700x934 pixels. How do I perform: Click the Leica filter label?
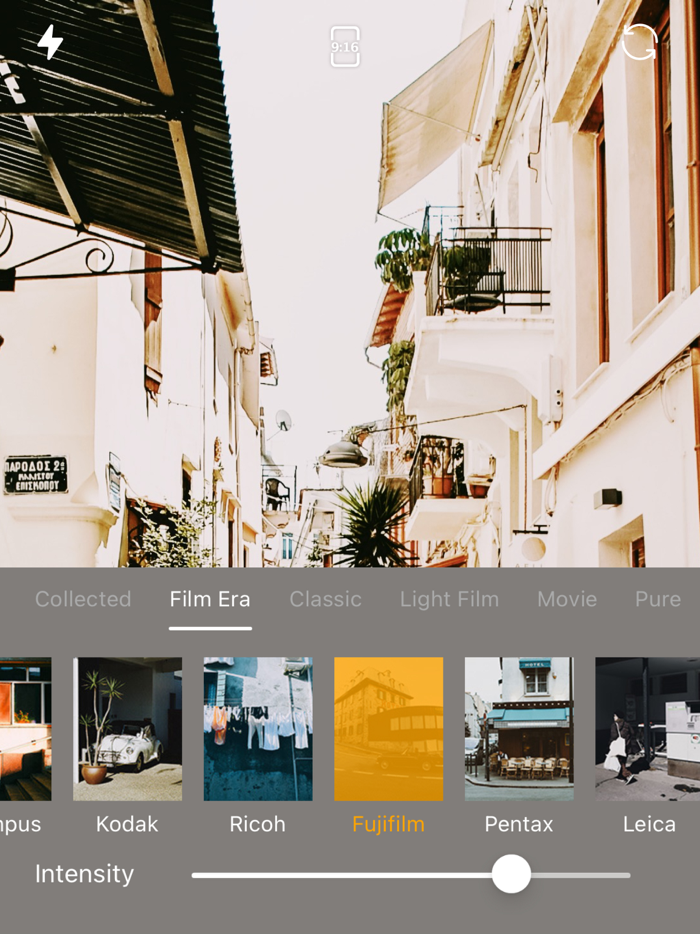(x=649, y=824)
